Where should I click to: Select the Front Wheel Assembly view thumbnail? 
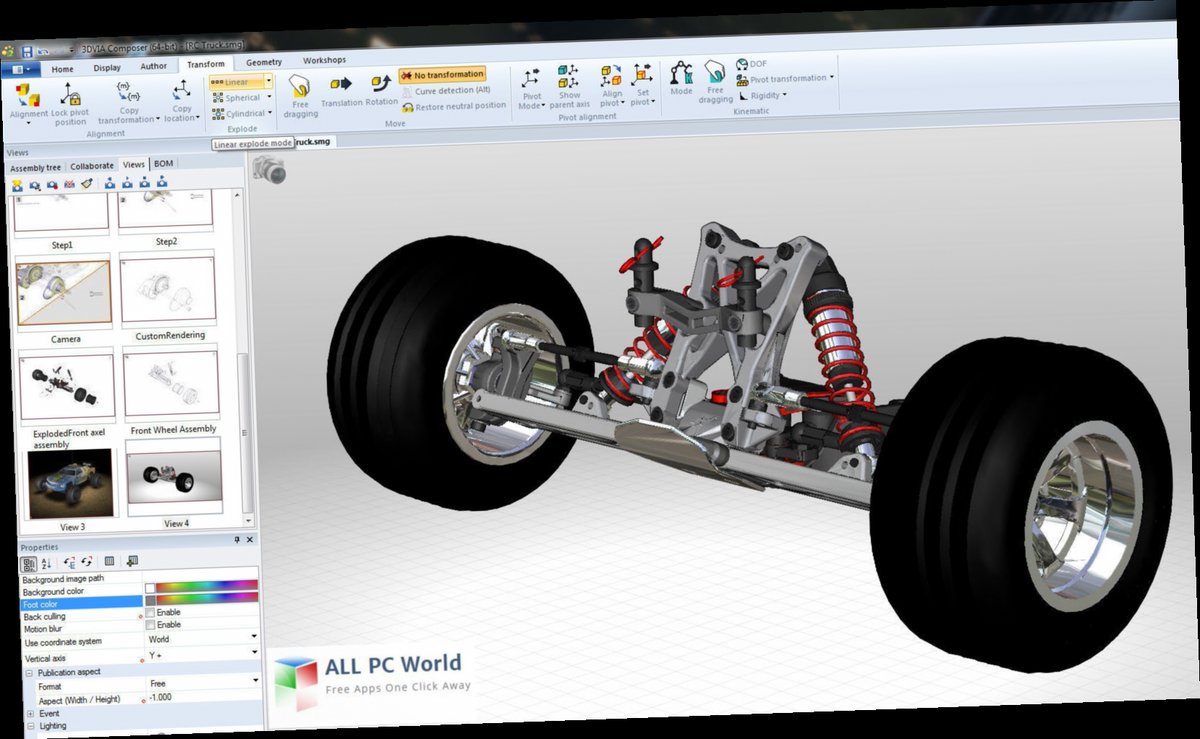[x=171, y=383]
